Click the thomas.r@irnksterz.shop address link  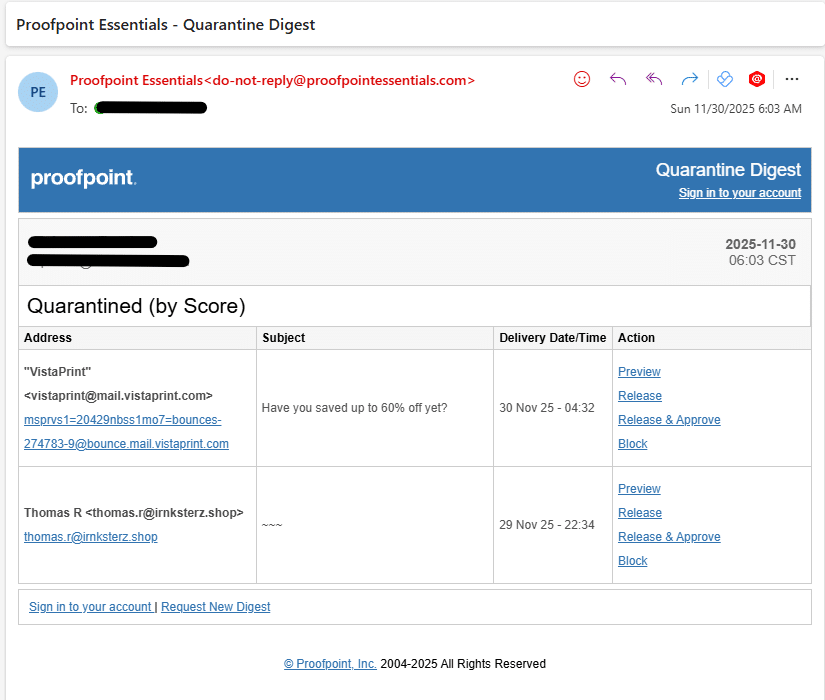[x=91, y=537]
